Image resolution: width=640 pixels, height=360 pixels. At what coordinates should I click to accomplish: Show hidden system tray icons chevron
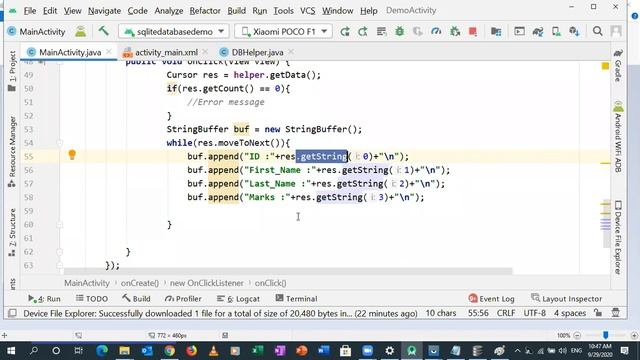[x=517, y=351]
